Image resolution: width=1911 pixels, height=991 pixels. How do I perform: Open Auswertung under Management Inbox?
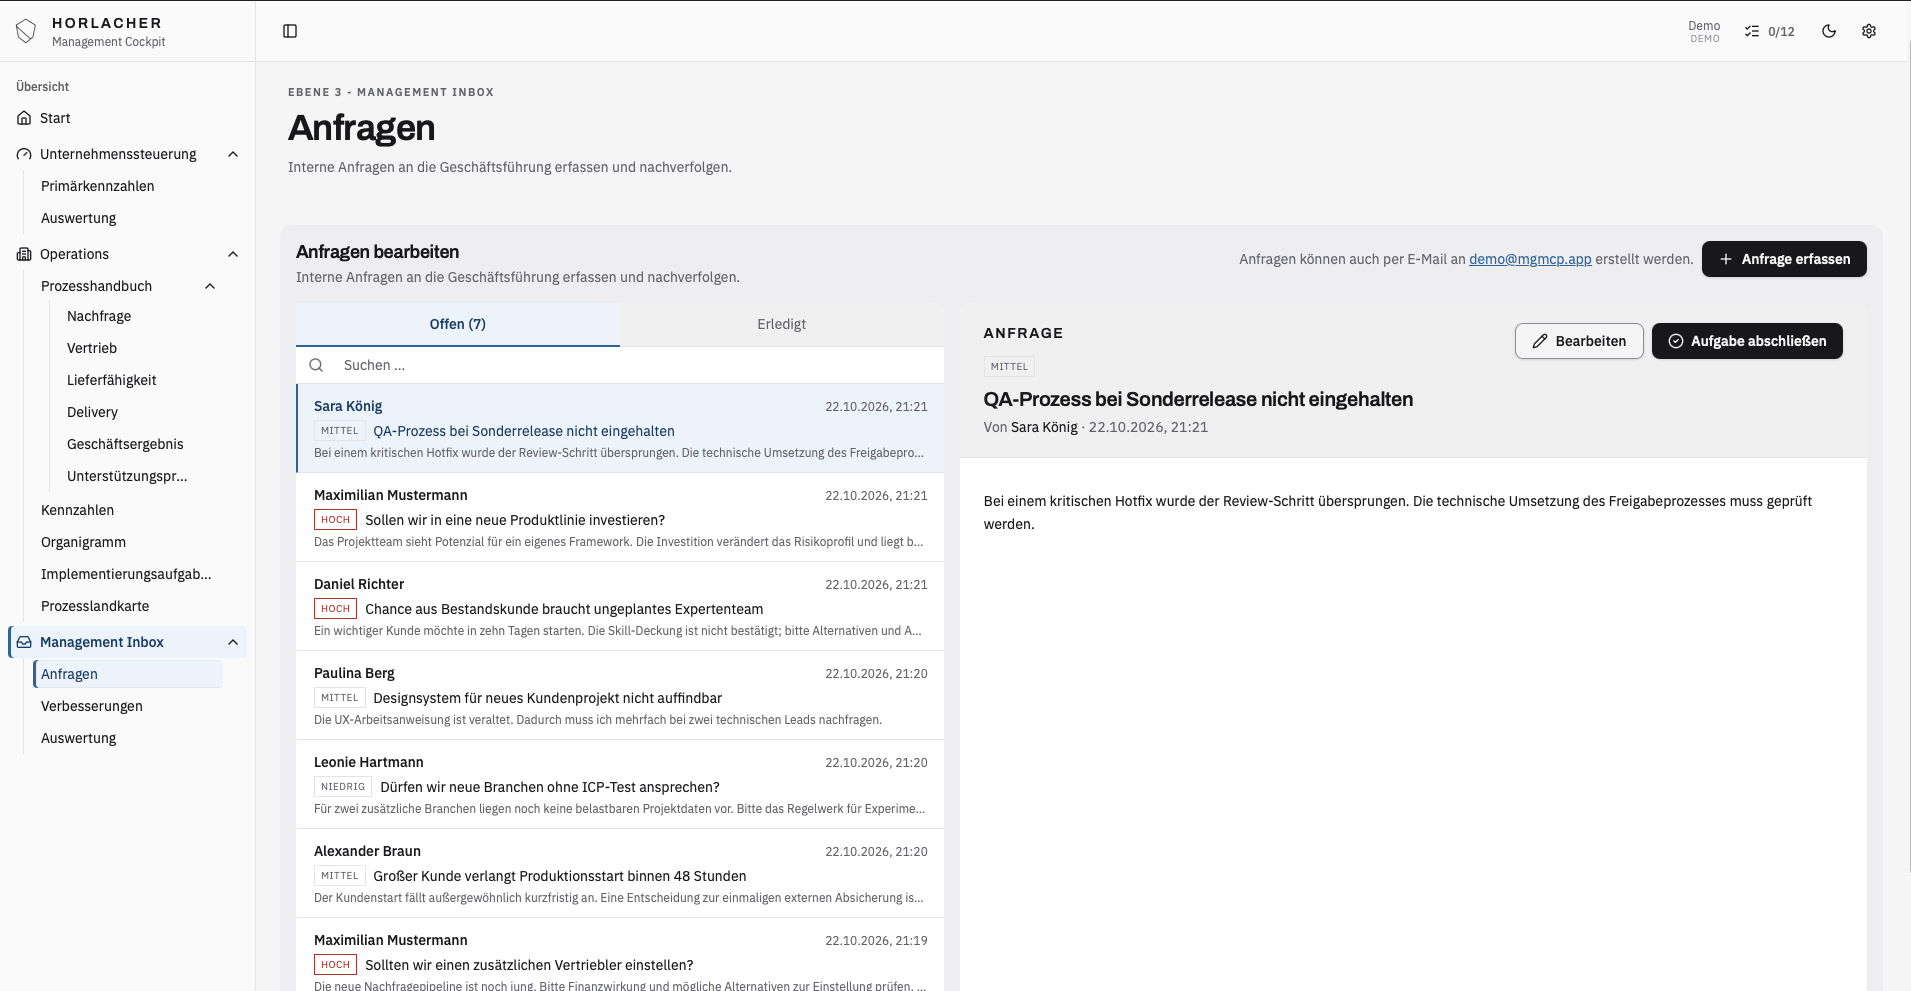click(79, 738)
